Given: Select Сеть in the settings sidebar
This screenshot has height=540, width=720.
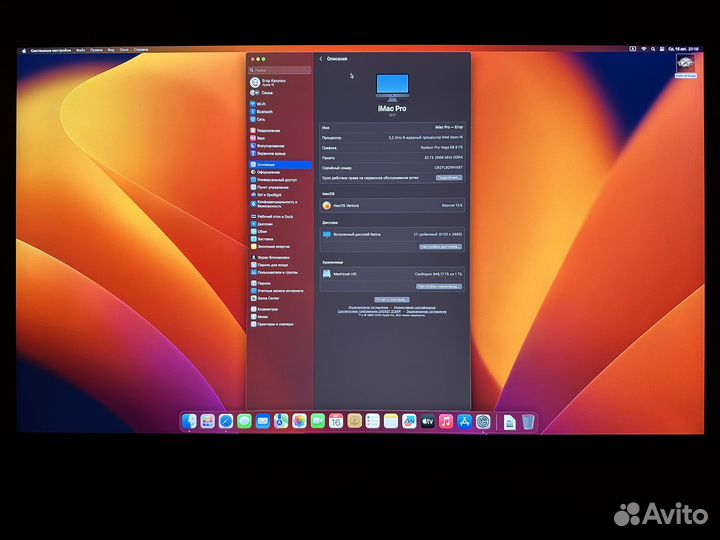Looking at the screenshot, I should click(x=258, y=119).
